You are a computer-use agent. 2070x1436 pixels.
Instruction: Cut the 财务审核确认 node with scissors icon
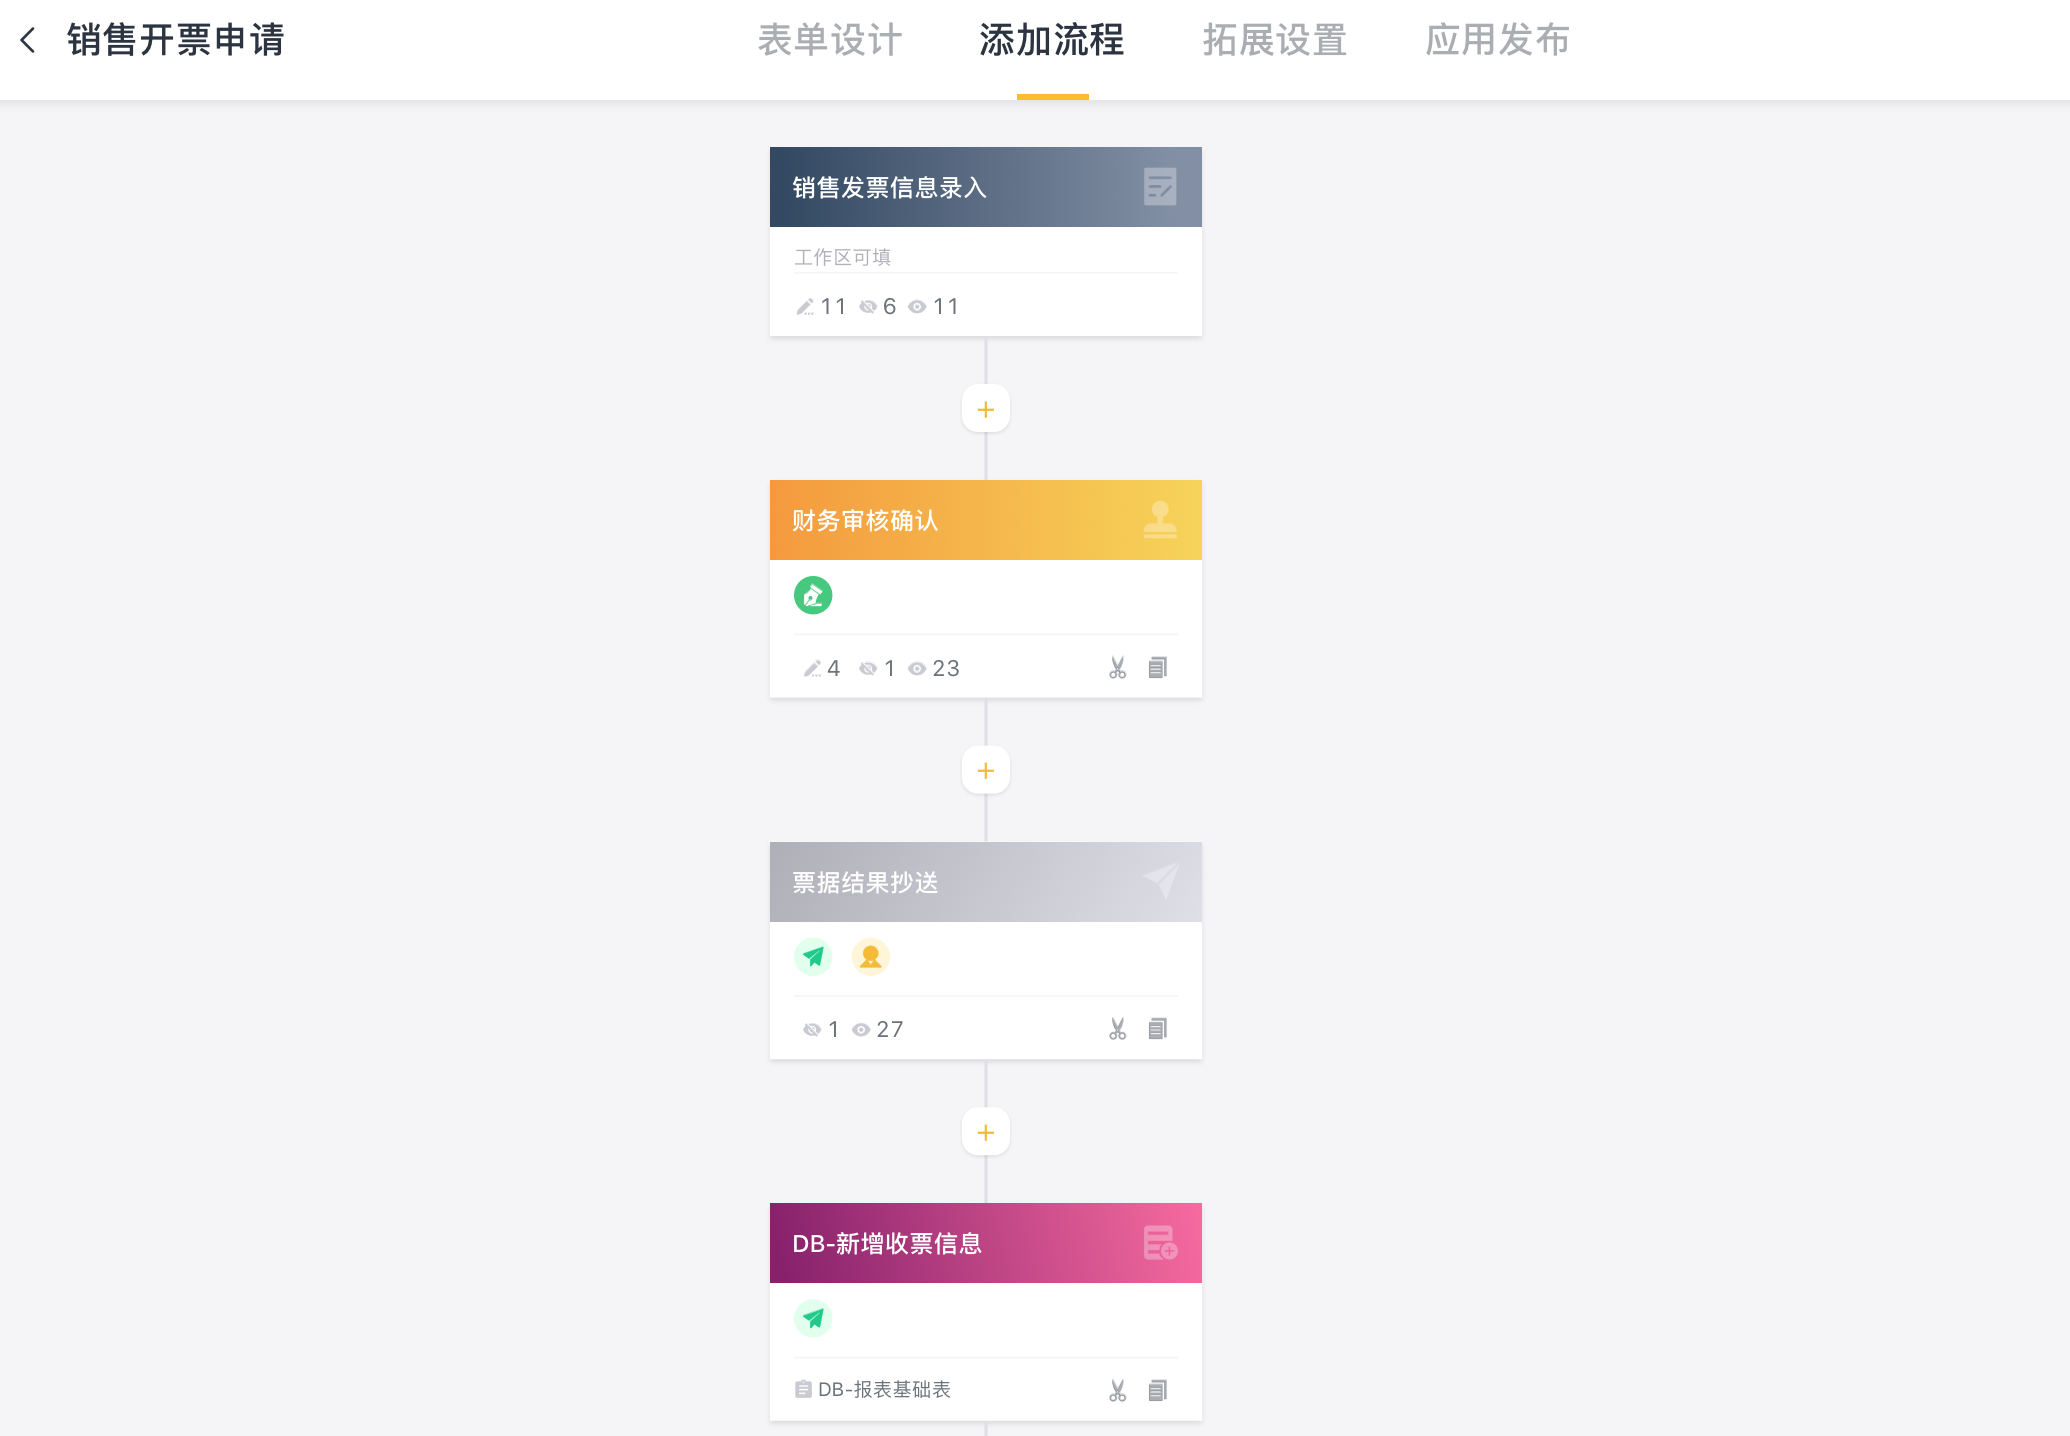[1117, 668]
